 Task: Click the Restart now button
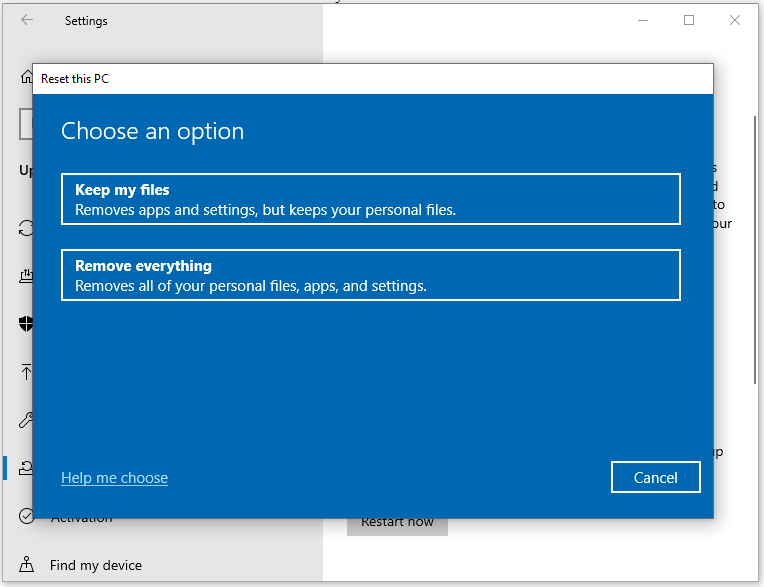(397, 522)
